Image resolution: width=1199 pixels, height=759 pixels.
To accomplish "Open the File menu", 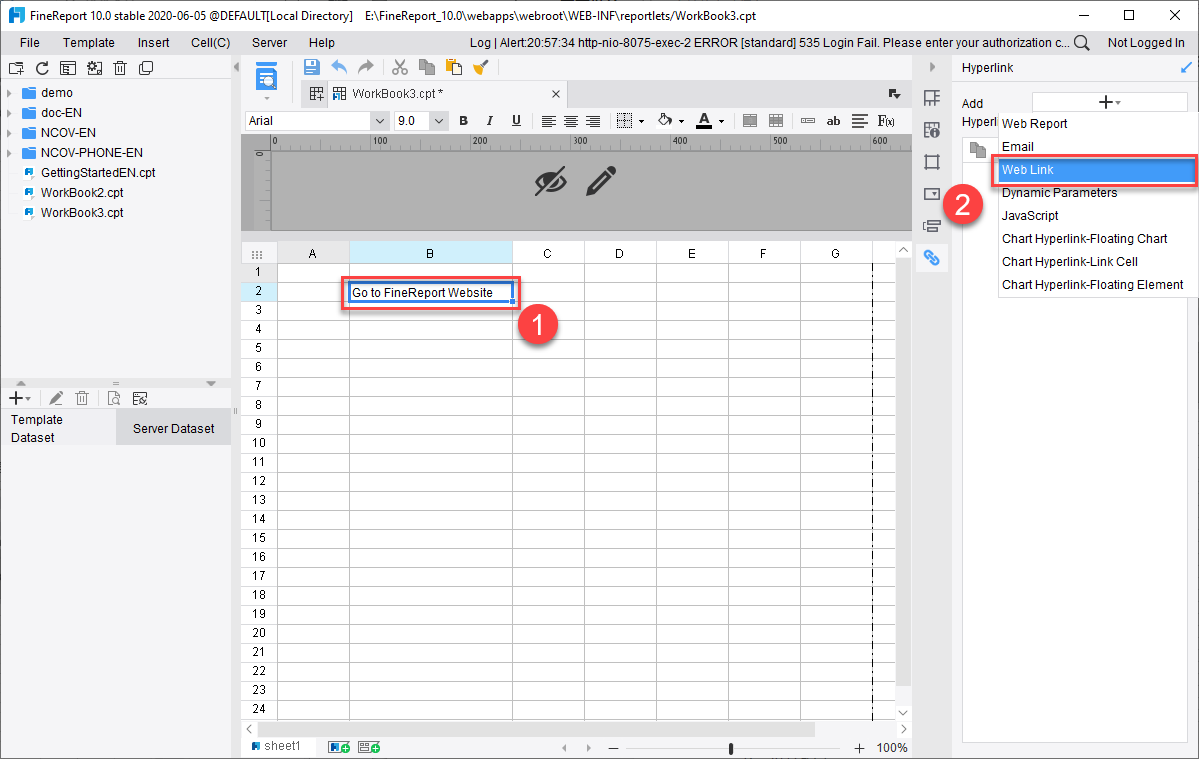I will click(x=30, y=43).
